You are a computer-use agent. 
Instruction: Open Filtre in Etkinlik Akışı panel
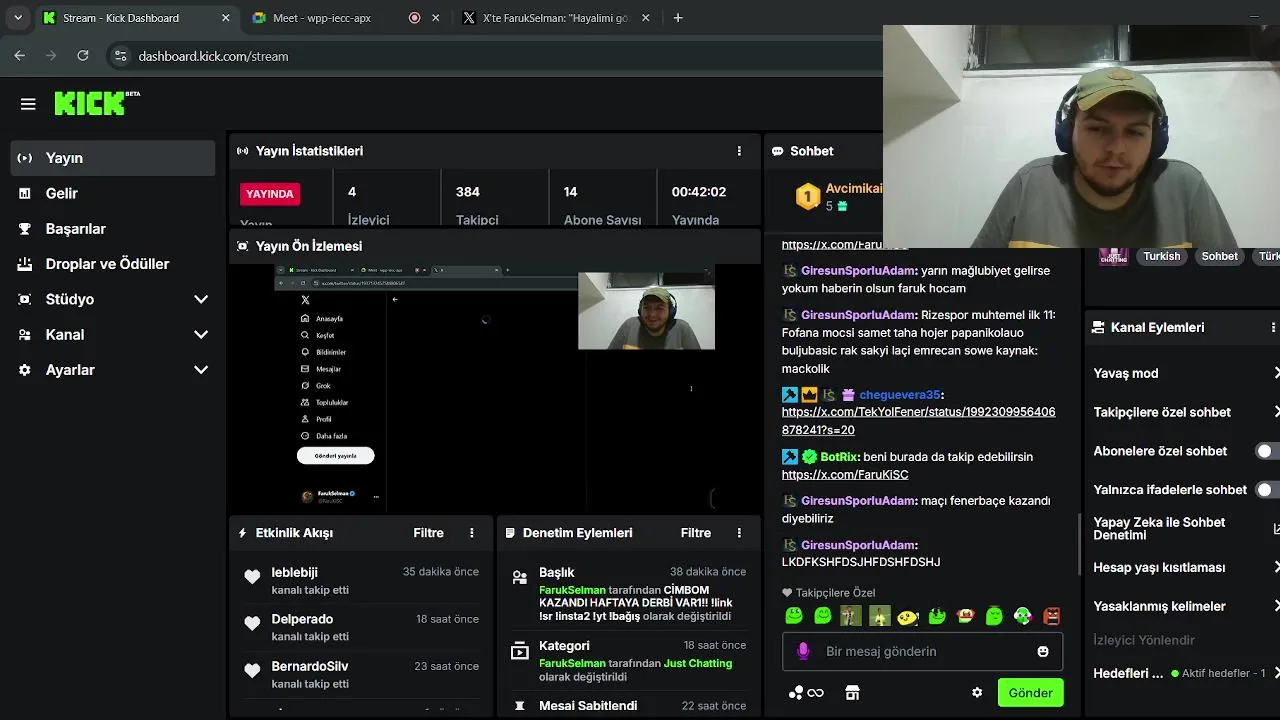[428, 533]
